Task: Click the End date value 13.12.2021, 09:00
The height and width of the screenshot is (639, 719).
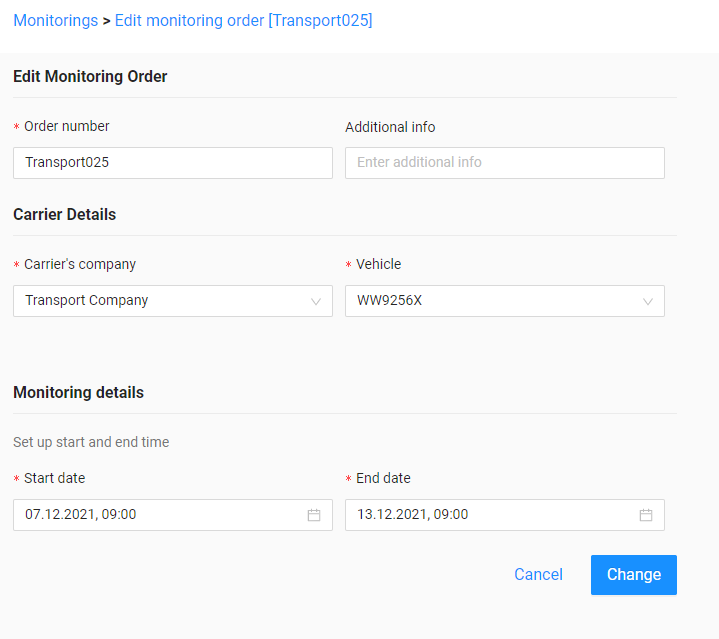Action: (x=413, y=514)
